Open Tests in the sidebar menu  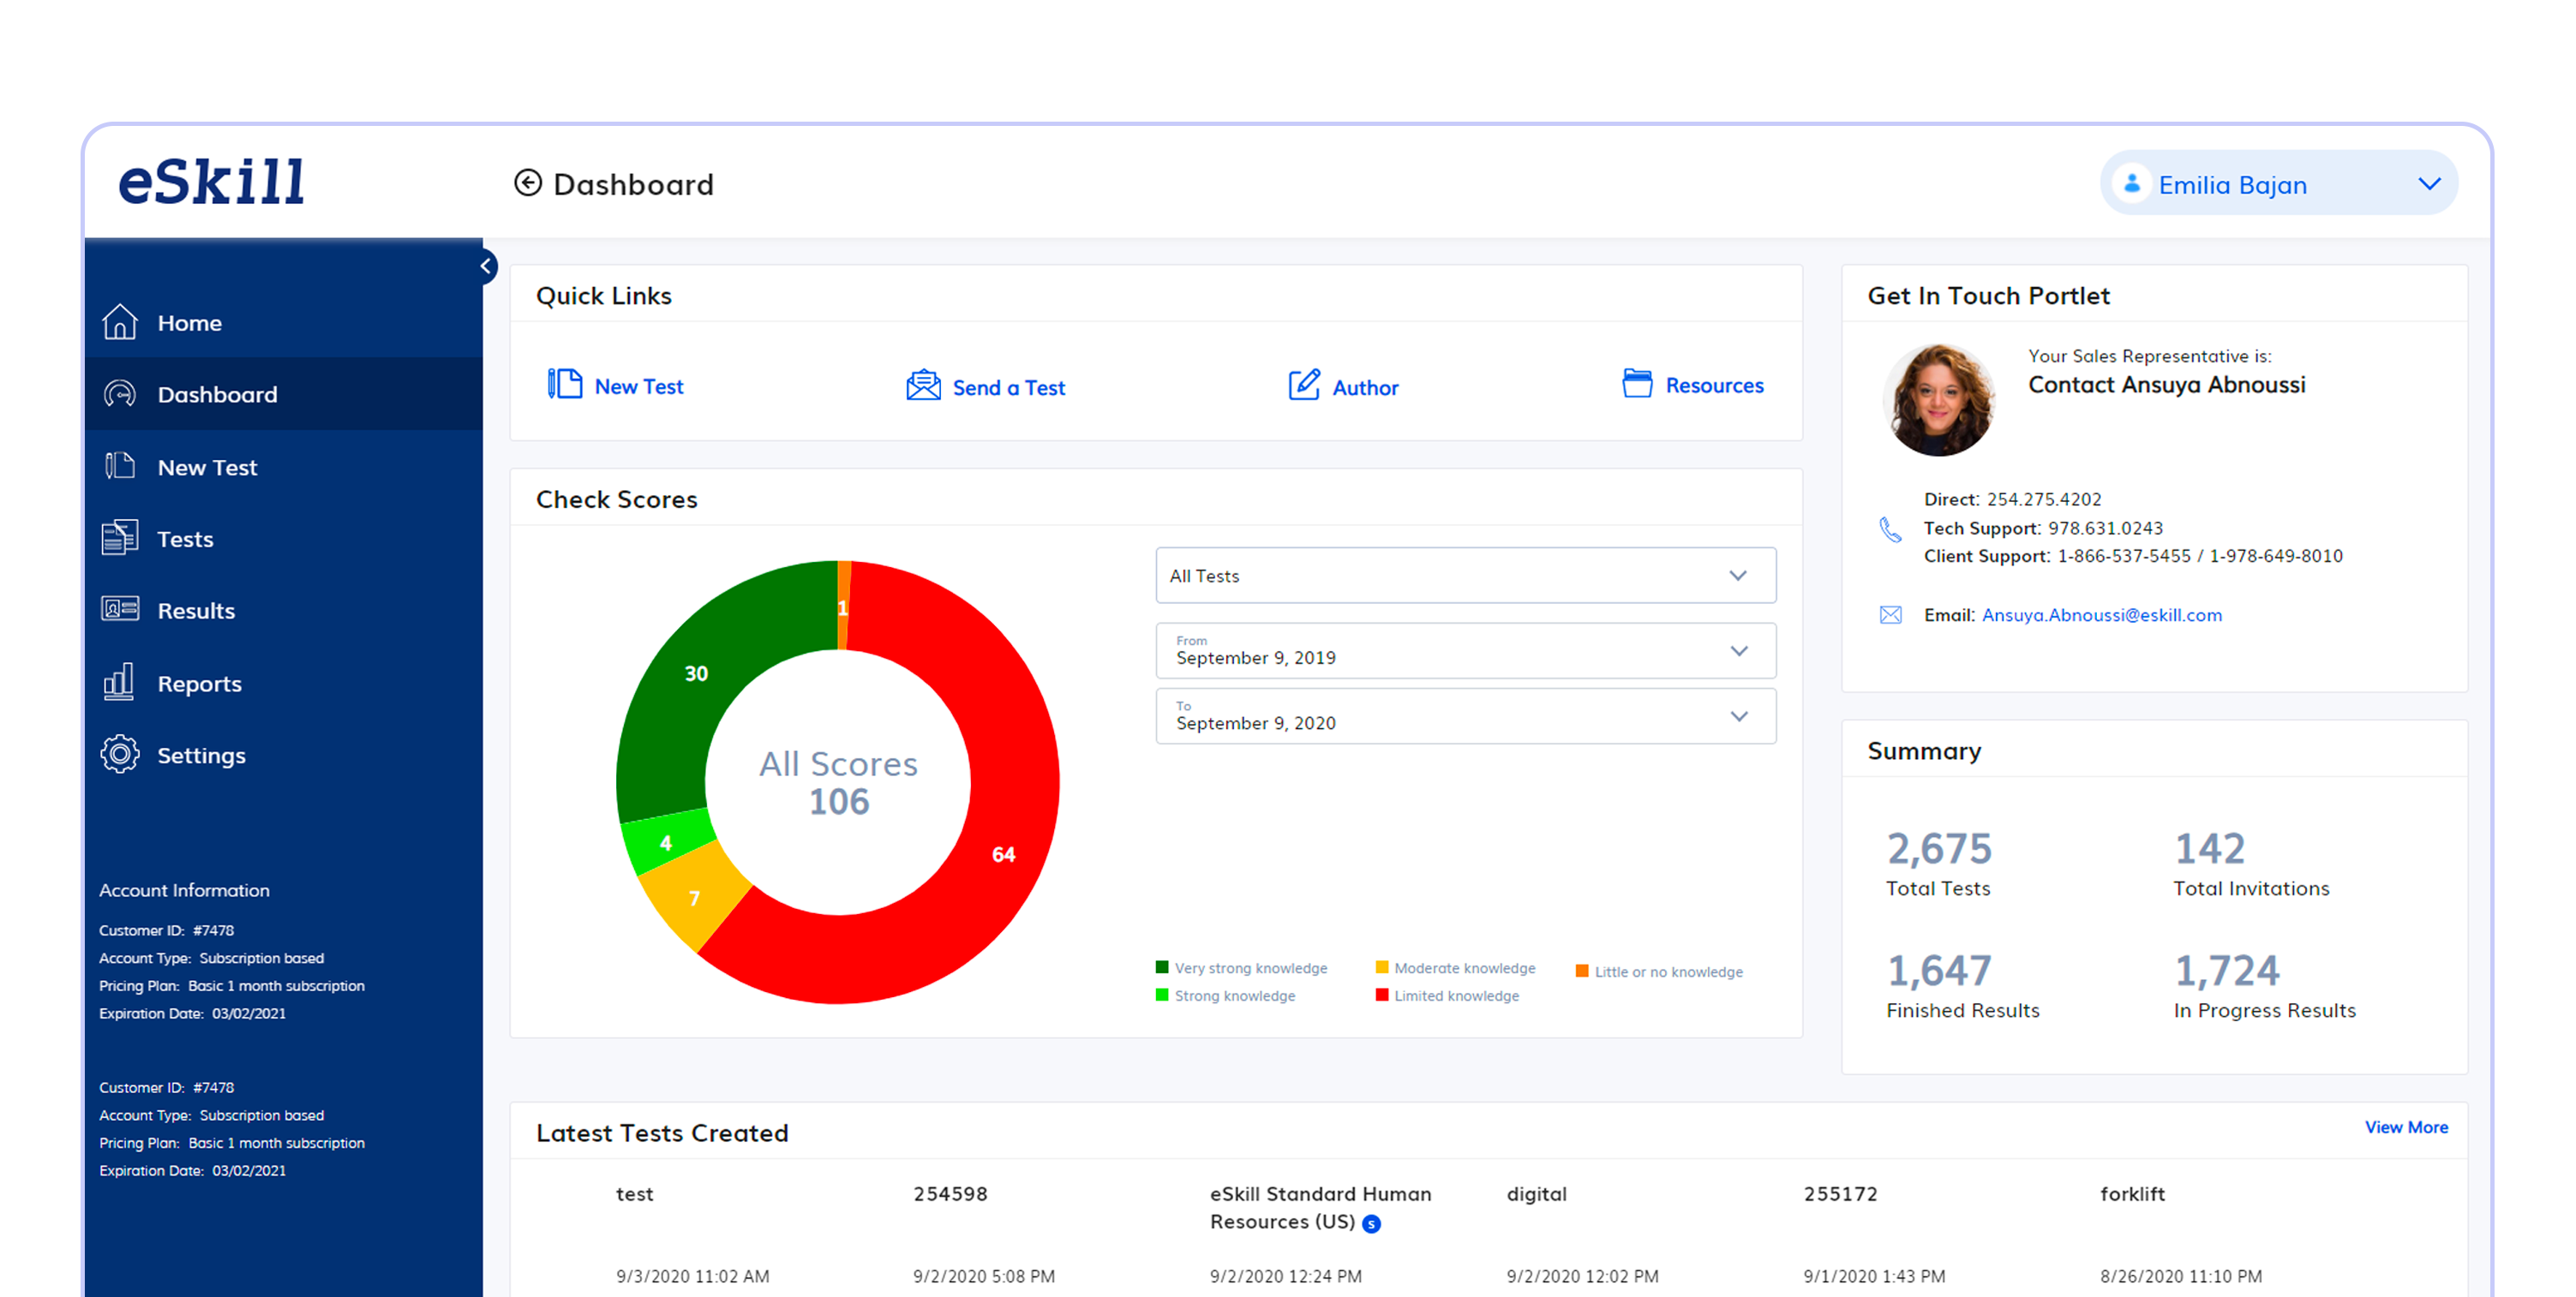pyautogui.click(x=185, y=539)
